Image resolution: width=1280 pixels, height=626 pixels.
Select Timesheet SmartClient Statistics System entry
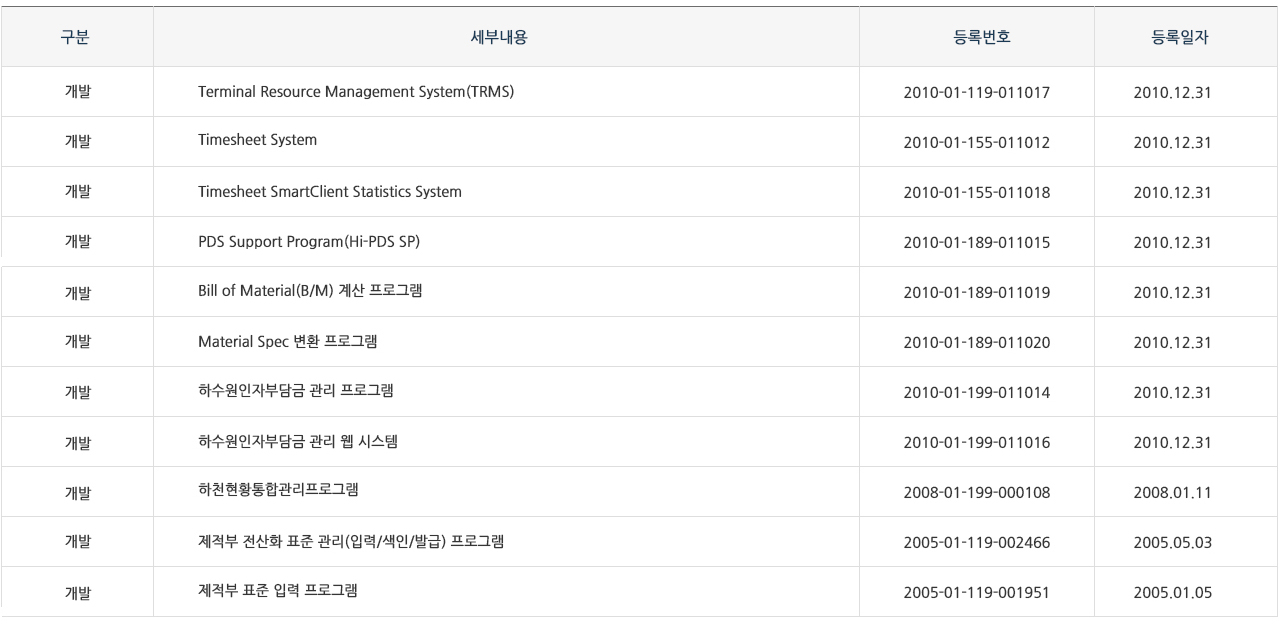pyautogui.click(x=330, y=191)
